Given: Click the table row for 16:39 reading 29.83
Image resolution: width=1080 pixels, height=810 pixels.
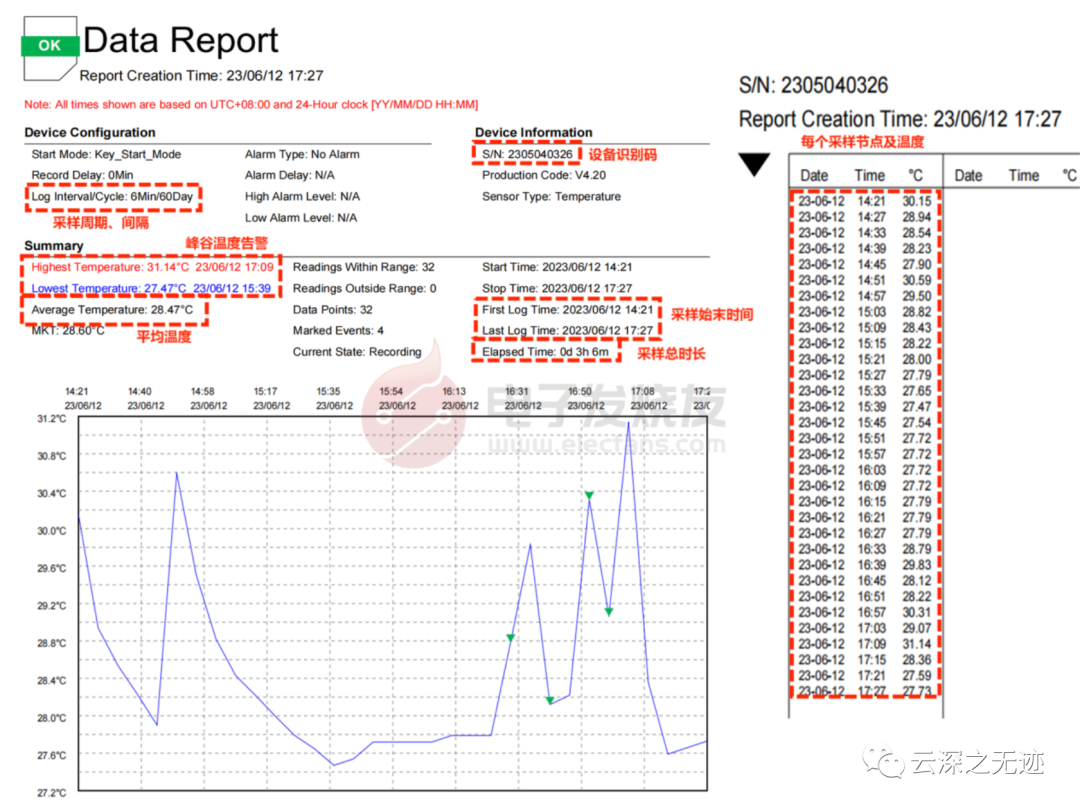Looking at the screenshot, I should (865, 565).
